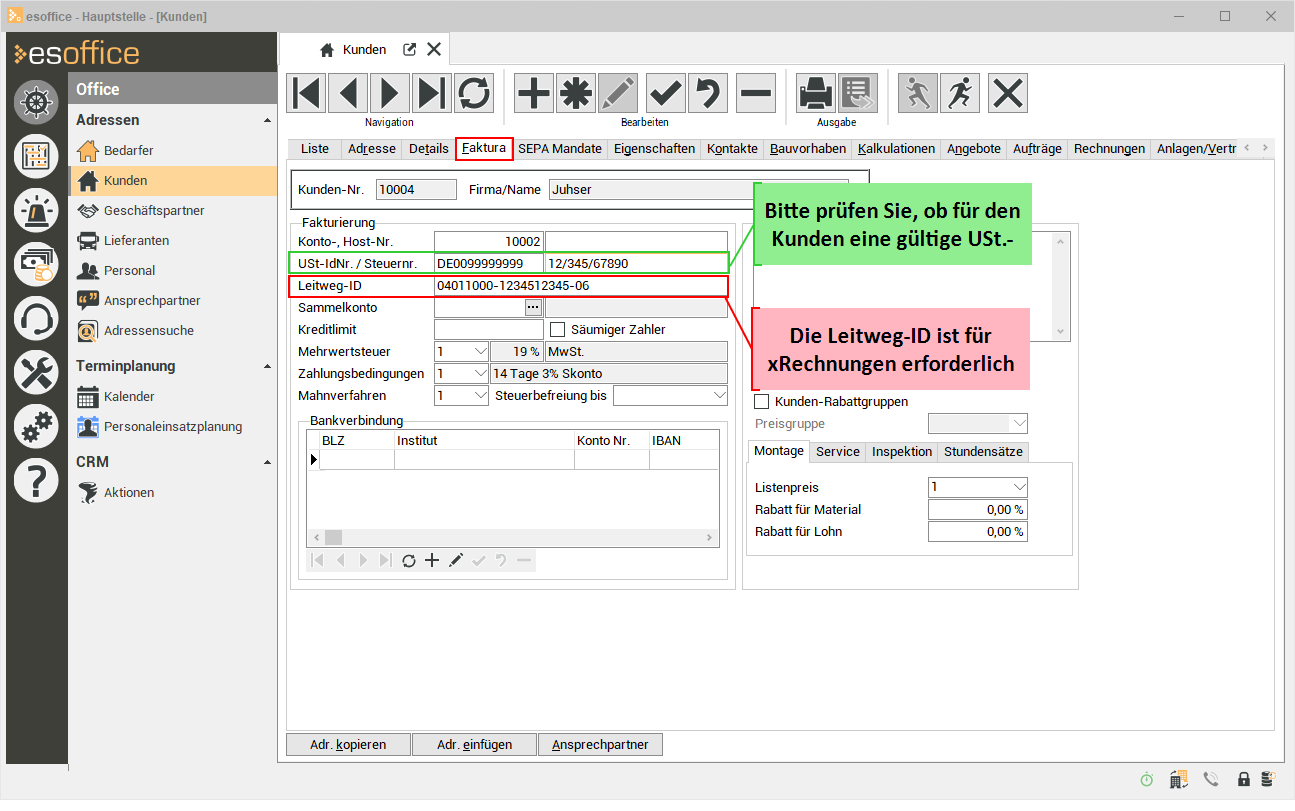The image size is (1295, 811).
Task: Delete record with the minus icon
Action: click(x=756, y=93)
